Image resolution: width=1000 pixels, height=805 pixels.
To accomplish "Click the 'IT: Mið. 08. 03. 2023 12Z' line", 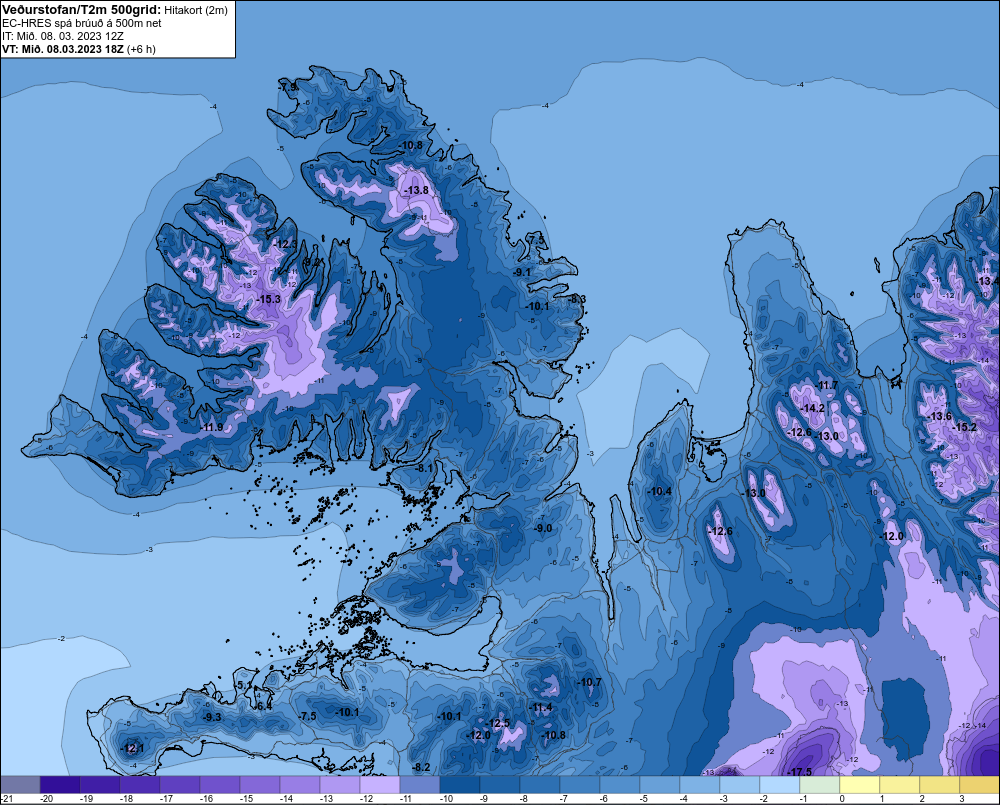I will tap(63, 36).
